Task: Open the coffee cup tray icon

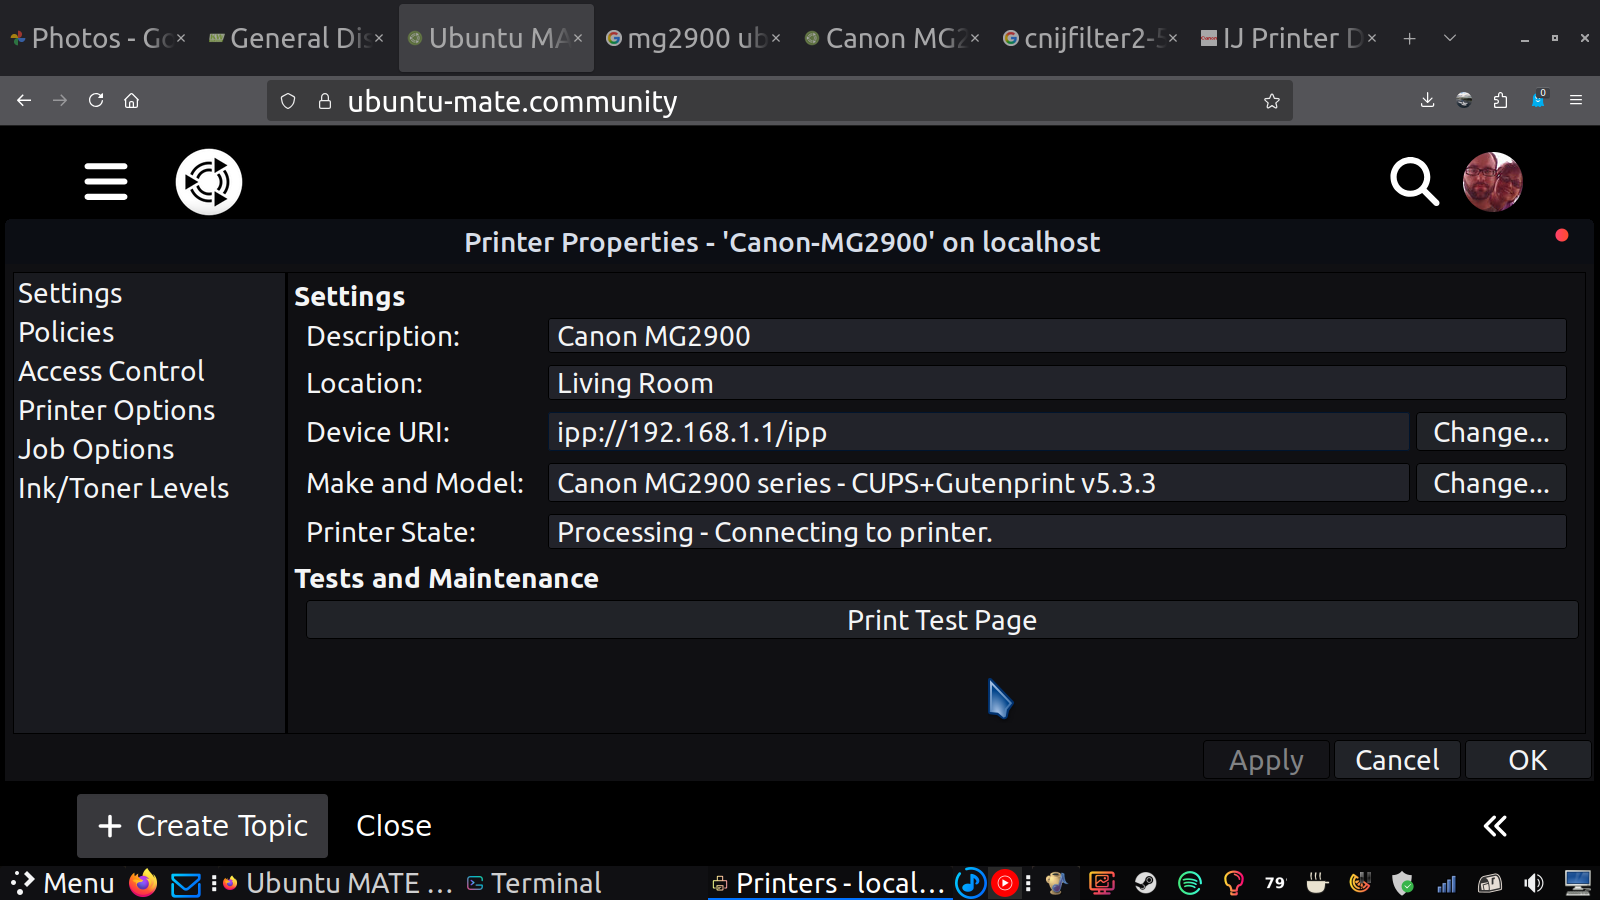Action: 1317,883
